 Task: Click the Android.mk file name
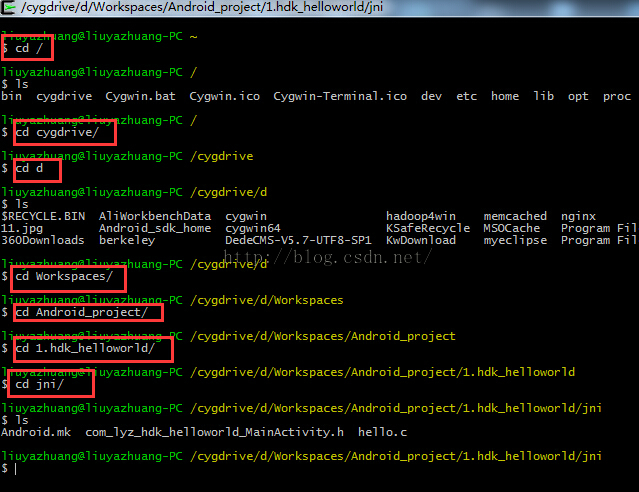point(36,432)
